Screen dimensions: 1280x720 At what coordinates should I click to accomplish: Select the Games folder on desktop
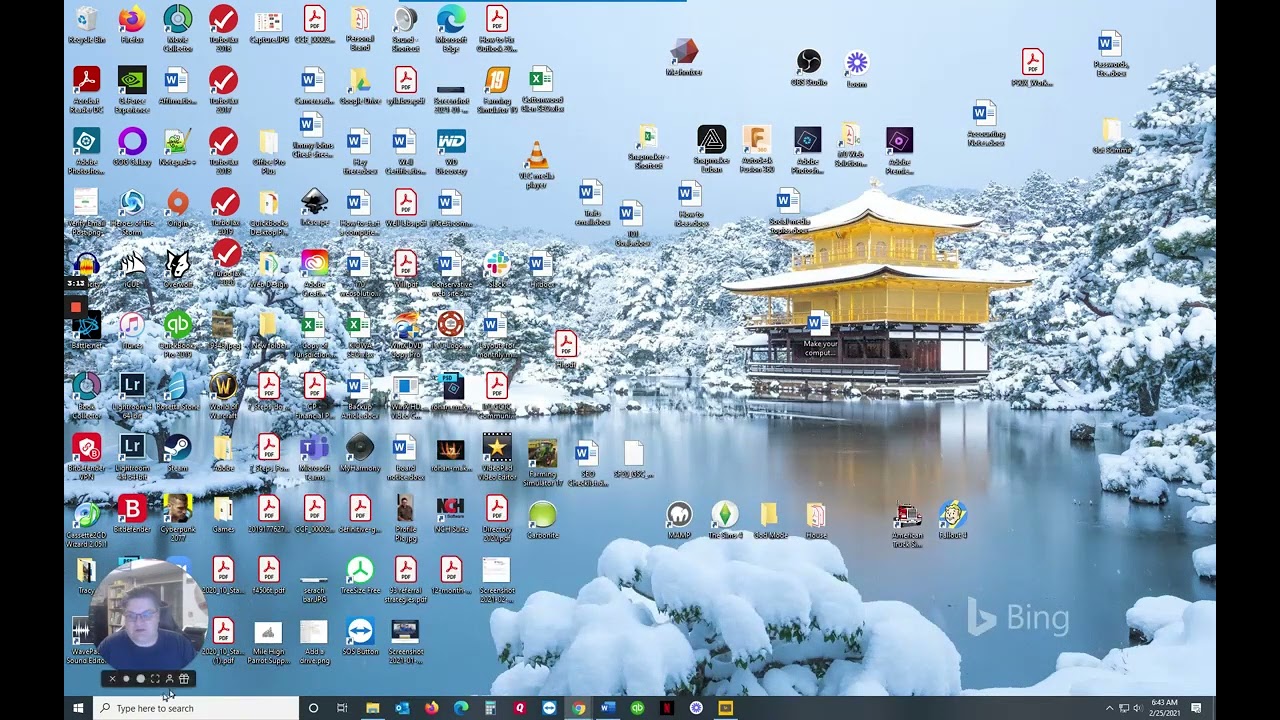click(x=223, y=514)
